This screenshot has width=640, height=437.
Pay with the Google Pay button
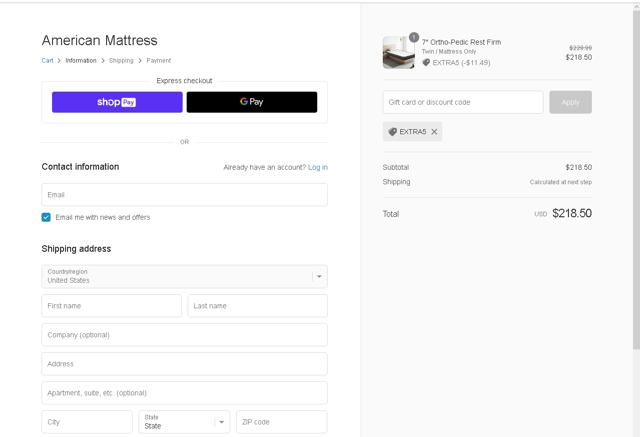[x=252, y=102]
